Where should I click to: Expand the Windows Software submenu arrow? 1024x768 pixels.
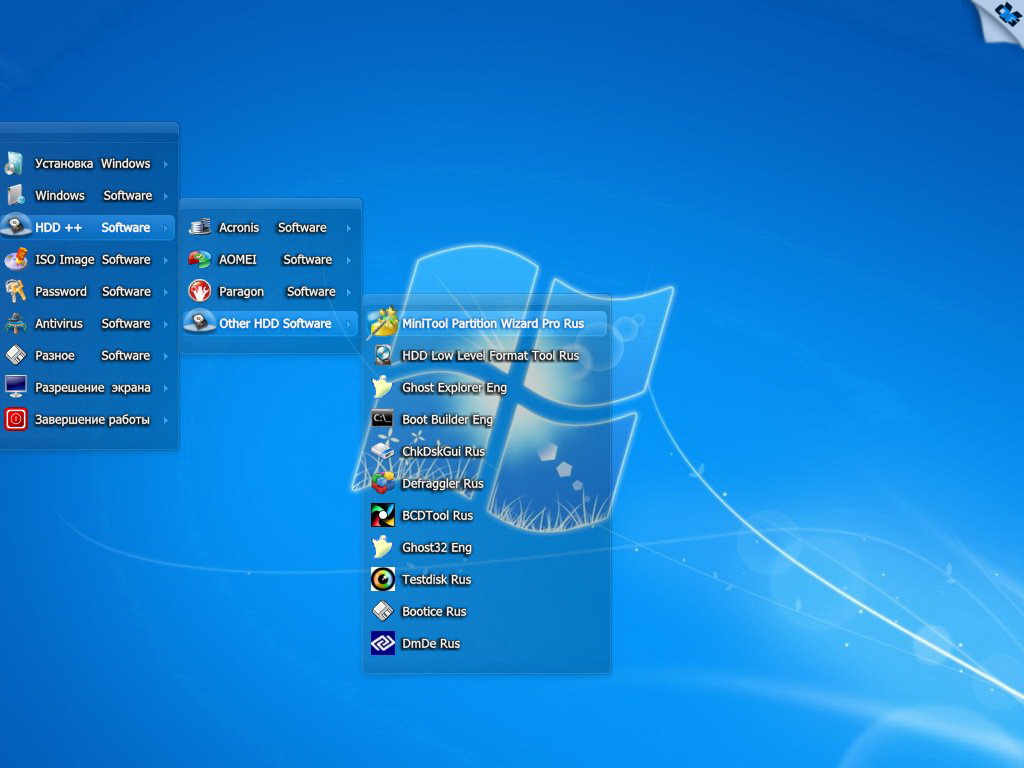[x=166, y=196]
